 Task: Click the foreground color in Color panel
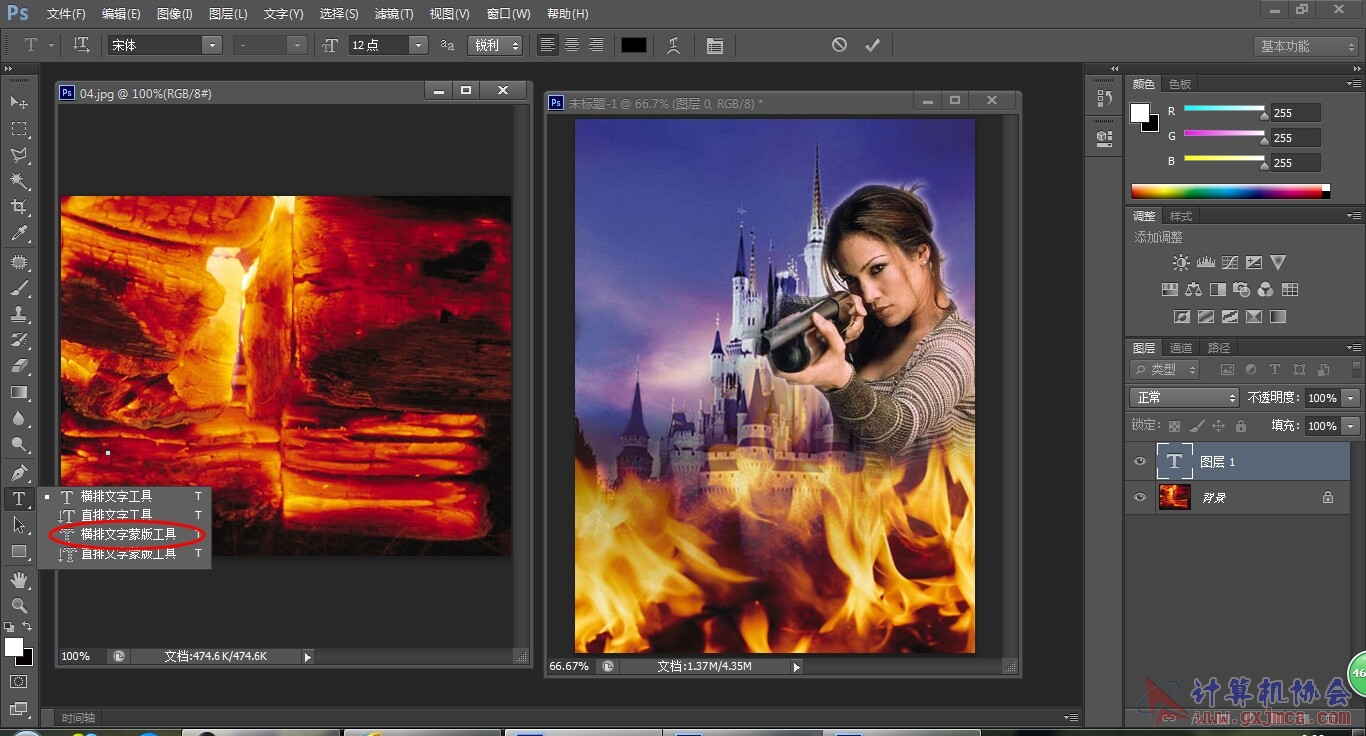(1140, 113)
